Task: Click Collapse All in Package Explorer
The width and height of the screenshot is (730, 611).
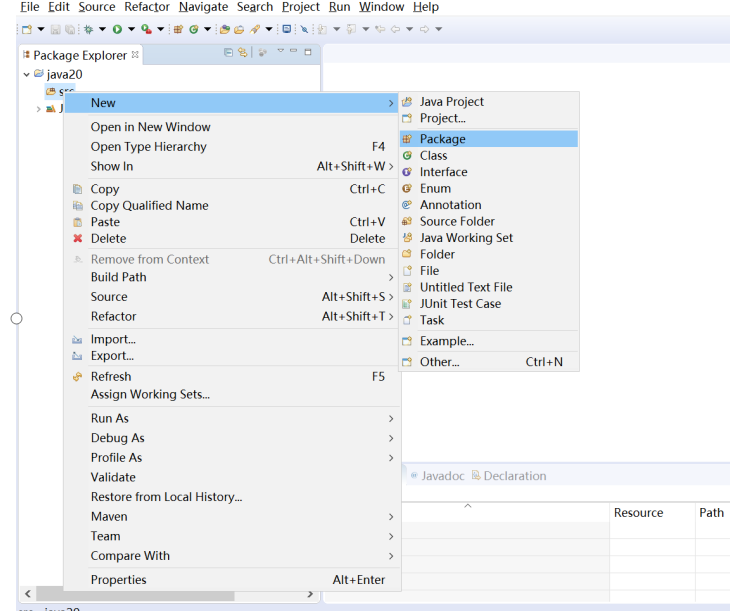Action: (x=228, y=52)
